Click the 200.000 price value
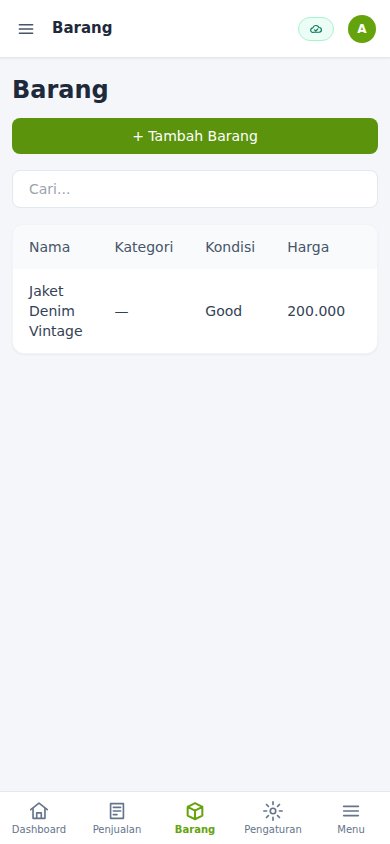 pos(316,311)
